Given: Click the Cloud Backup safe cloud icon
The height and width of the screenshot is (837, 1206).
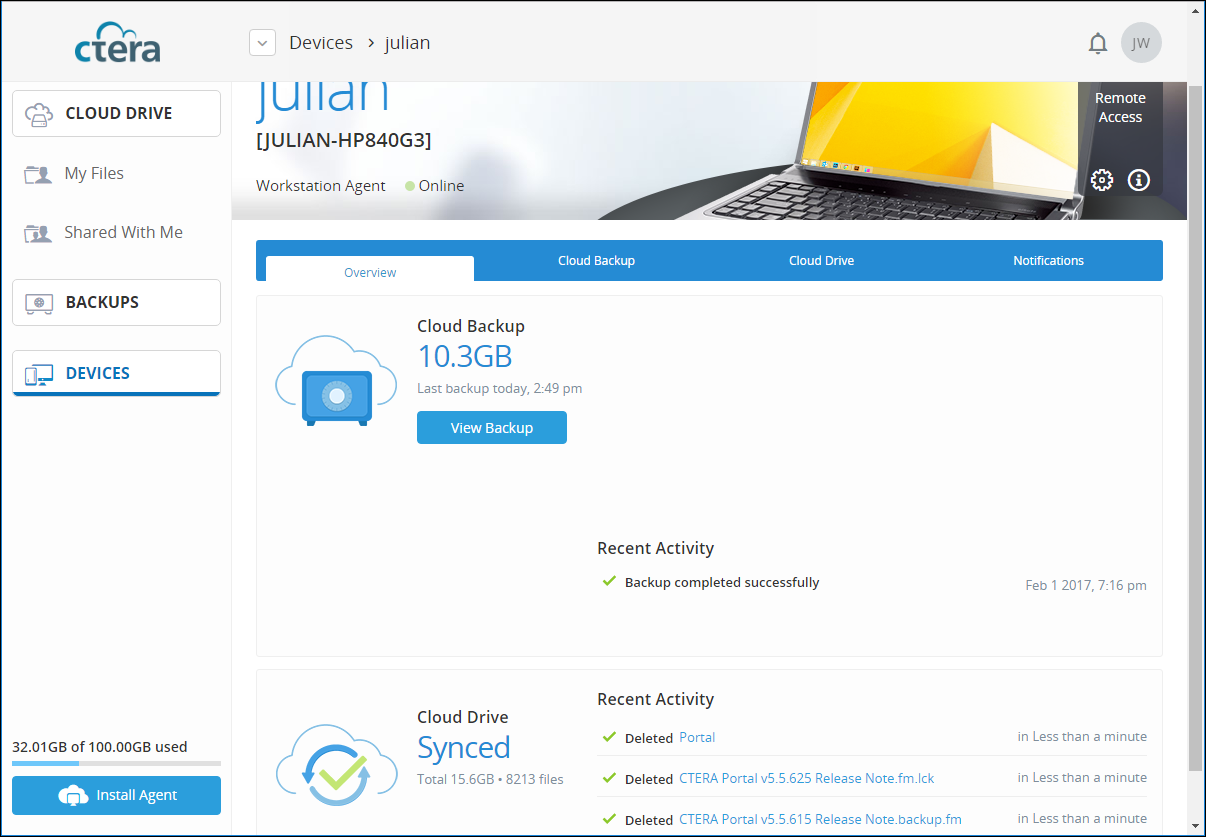Looking at the screenshot, I should (x=335, y=383).
